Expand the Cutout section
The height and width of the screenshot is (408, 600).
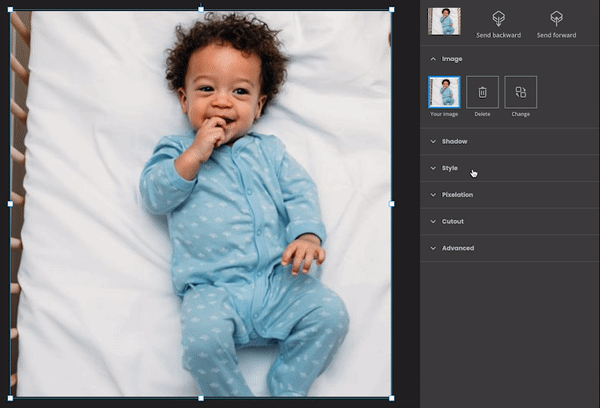point(452,221)
